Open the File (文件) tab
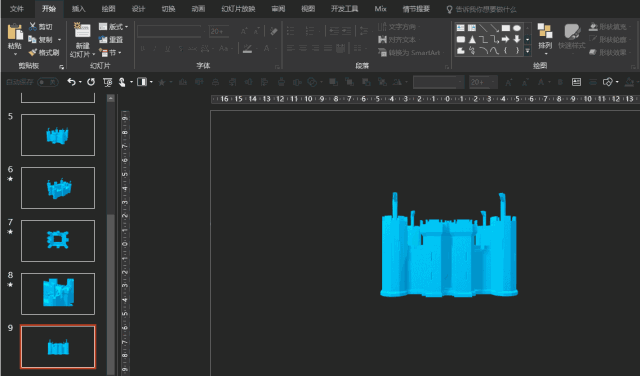Screen dimensions: 640x376 (16, 9)
